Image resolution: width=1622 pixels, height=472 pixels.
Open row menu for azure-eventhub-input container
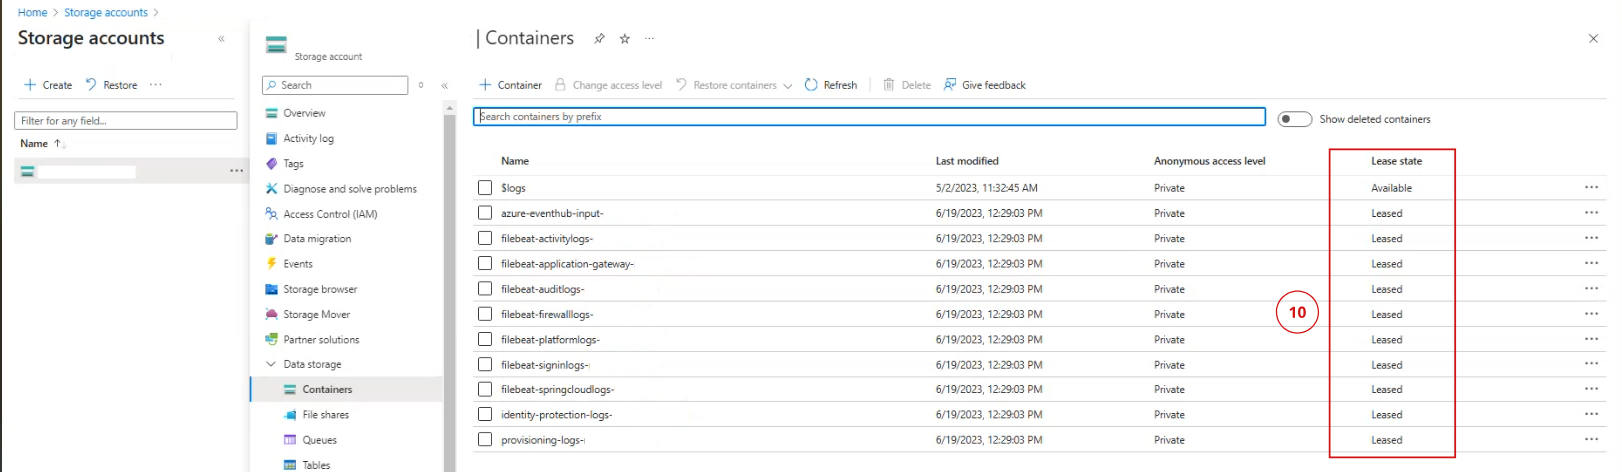pos(1591,212)
